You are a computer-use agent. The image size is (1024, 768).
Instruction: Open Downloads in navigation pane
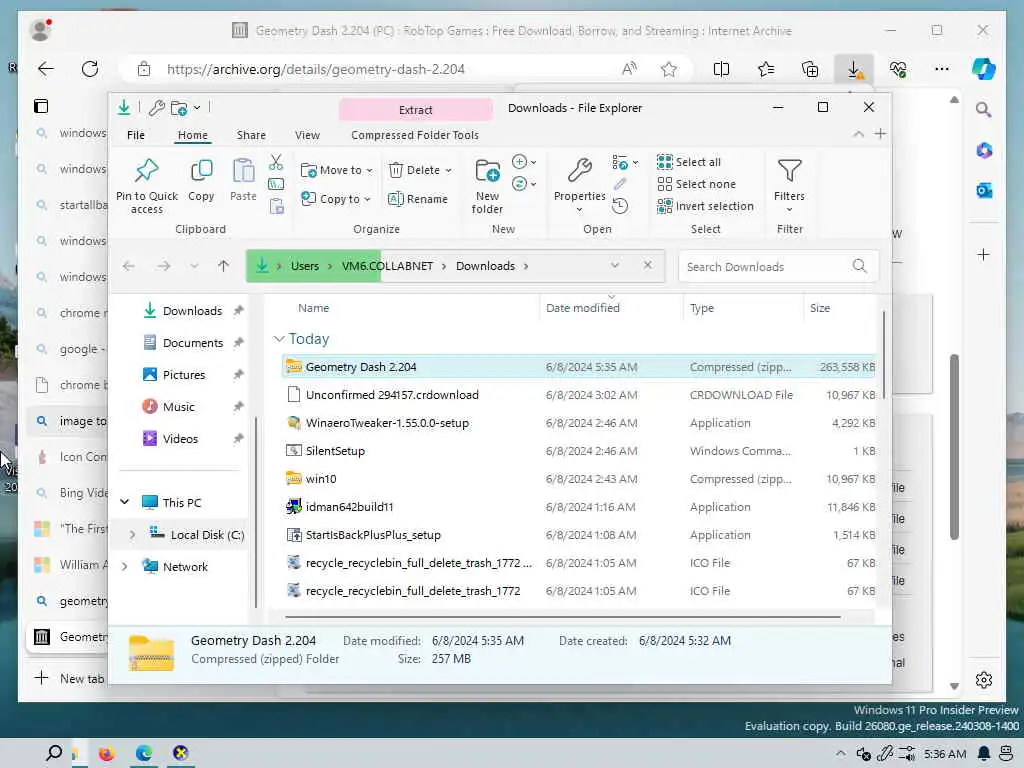click(x=193, y=311)
